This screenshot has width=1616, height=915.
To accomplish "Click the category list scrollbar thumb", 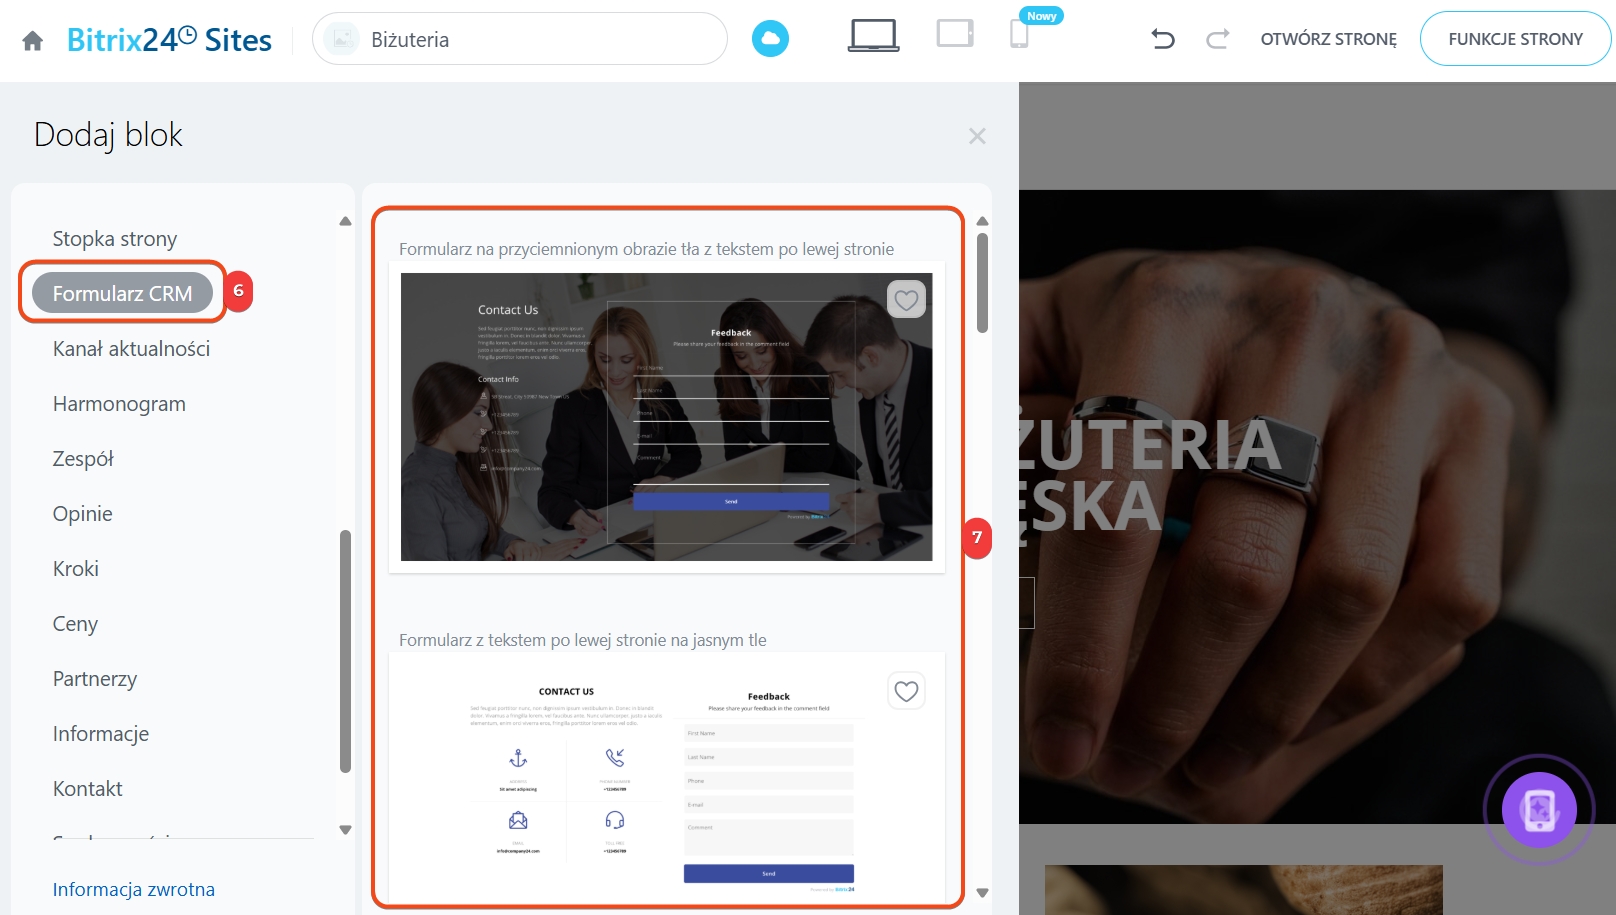I will click(345, 651).
